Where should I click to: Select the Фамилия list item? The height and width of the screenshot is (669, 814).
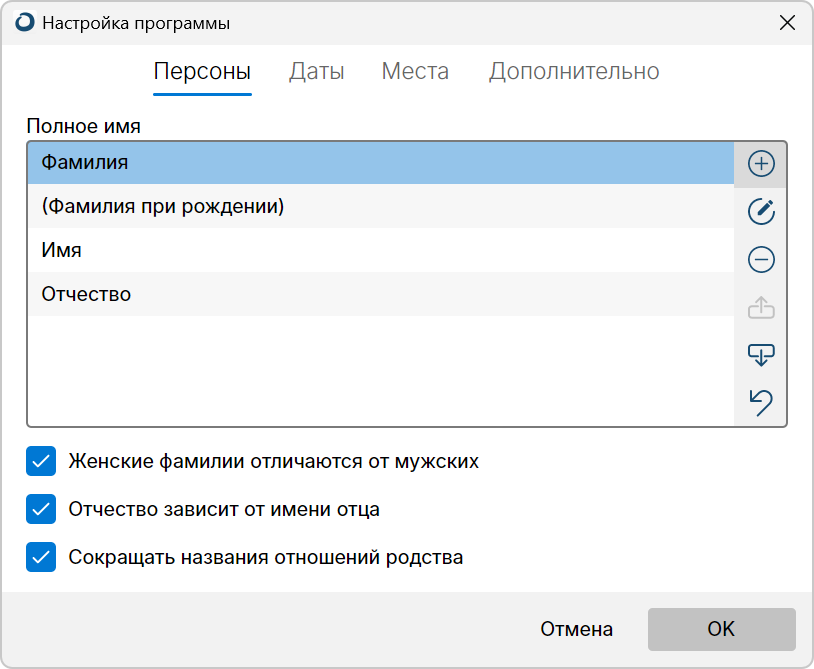click(380, 162)
